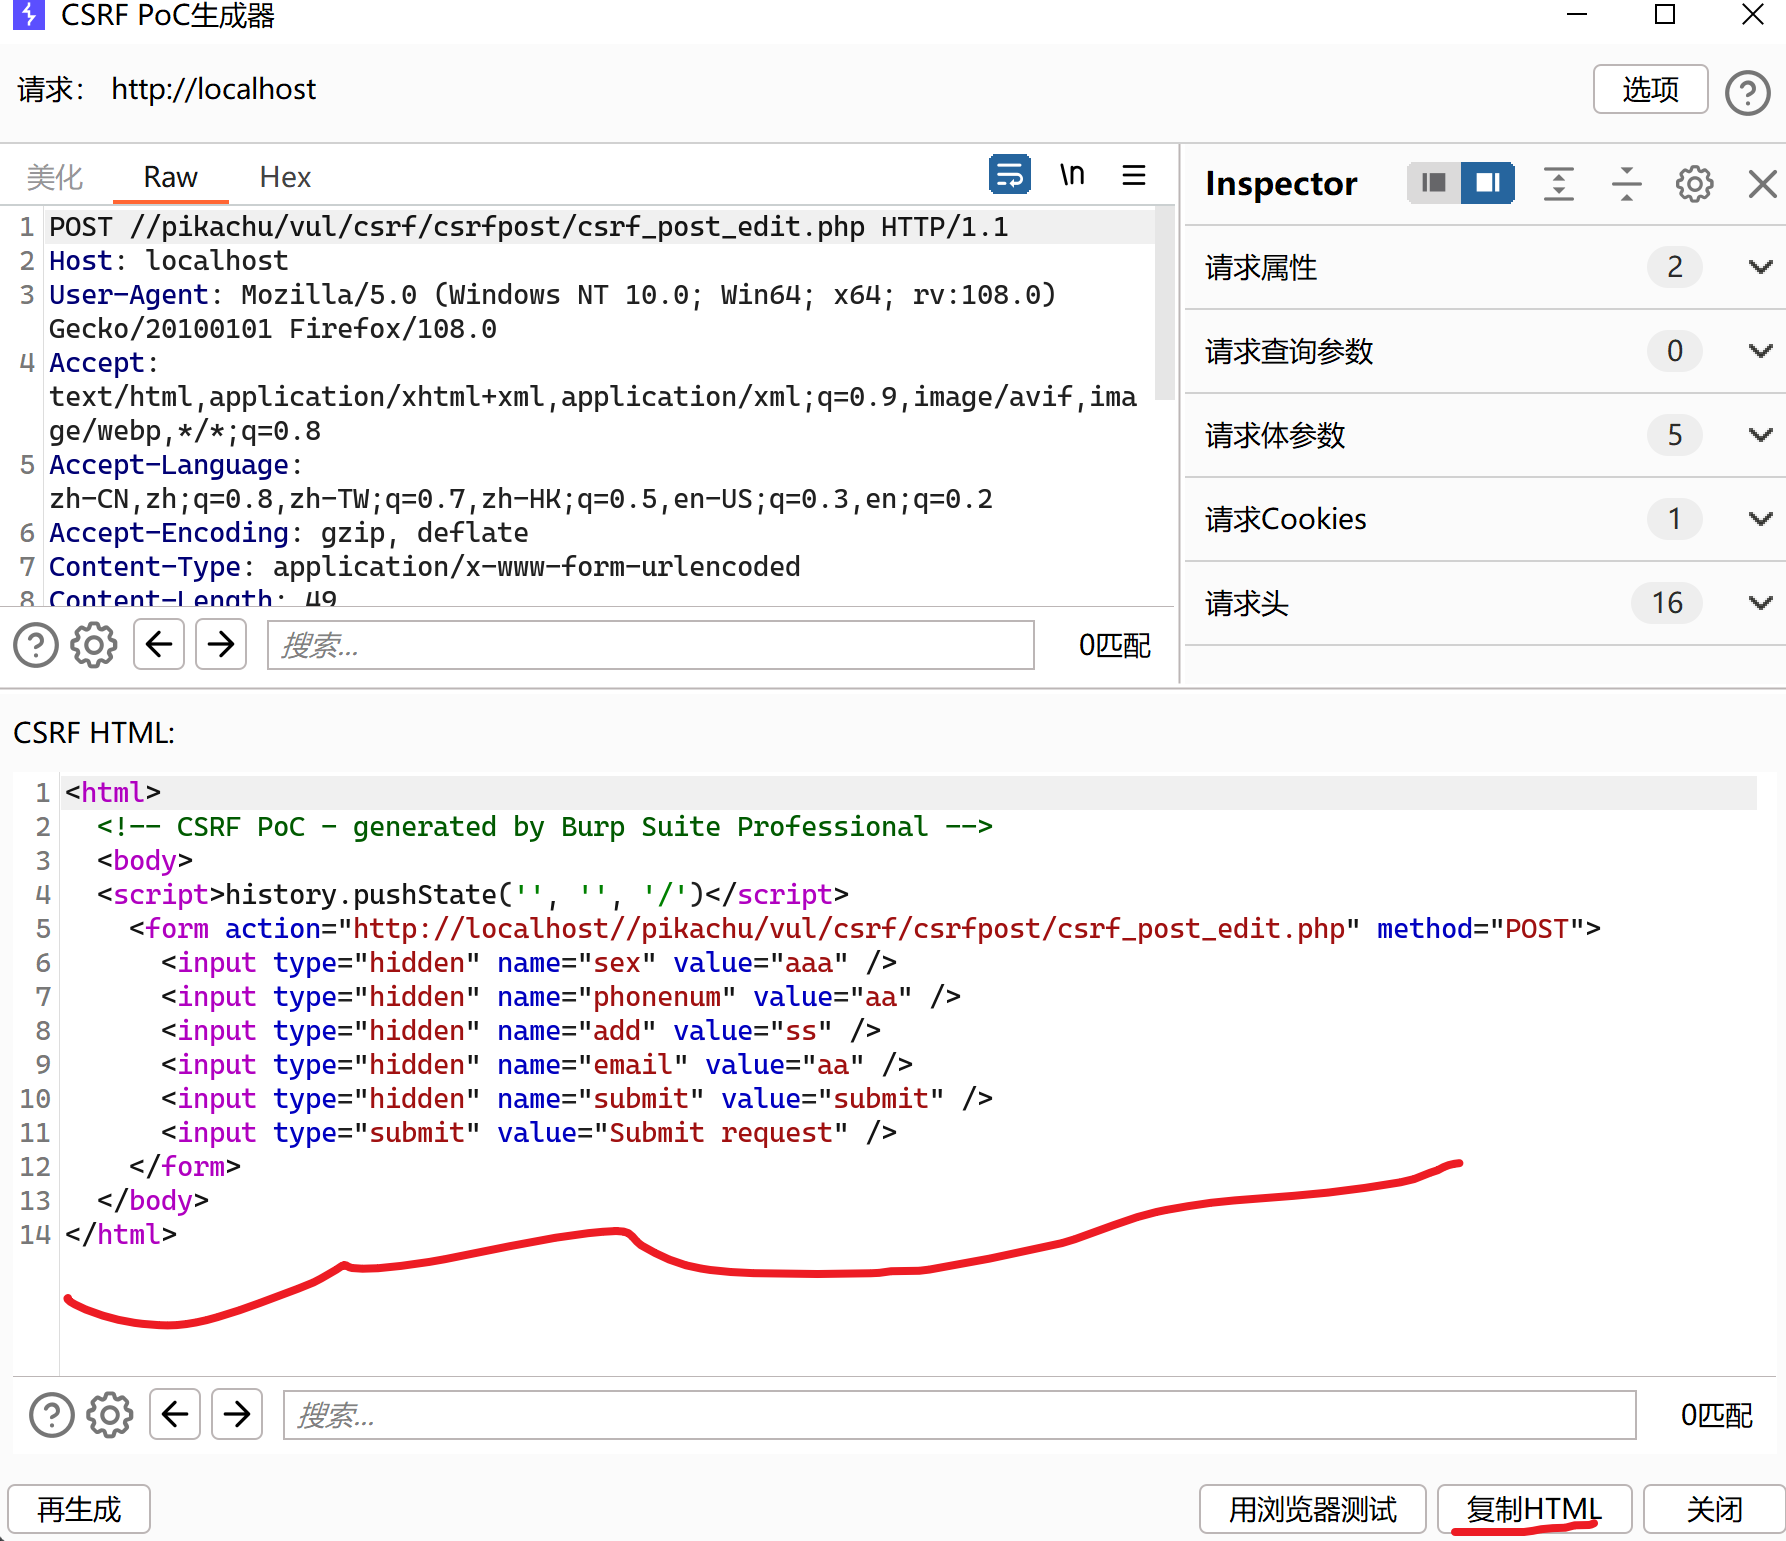
Task: Click history.pushState script line
Action: point(473,895)
